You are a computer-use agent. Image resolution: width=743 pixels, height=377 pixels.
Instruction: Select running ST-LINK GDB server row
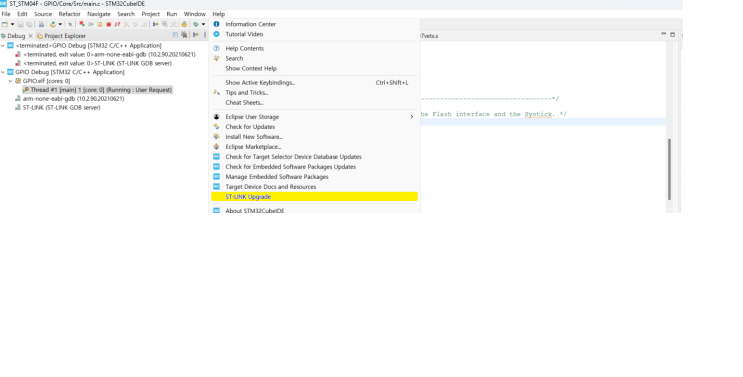[58, 108]
